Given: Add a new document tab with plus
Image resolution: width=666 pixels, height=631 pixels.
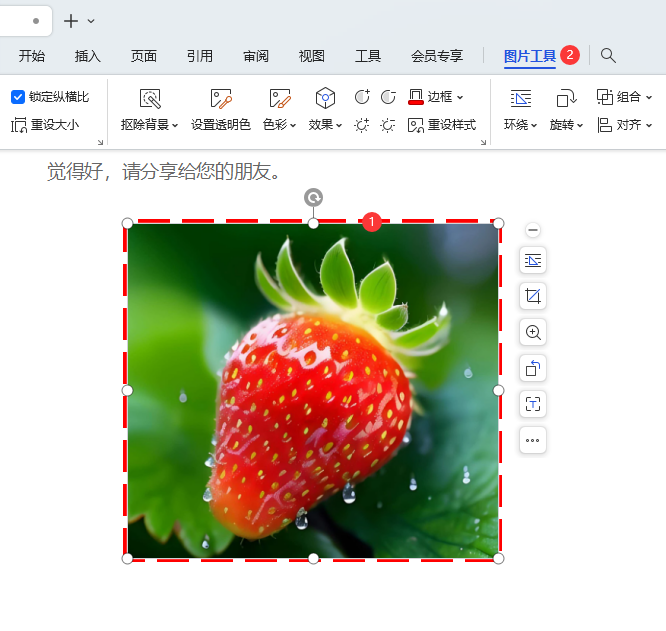Looking at the screenshot, I should (71, 21).
